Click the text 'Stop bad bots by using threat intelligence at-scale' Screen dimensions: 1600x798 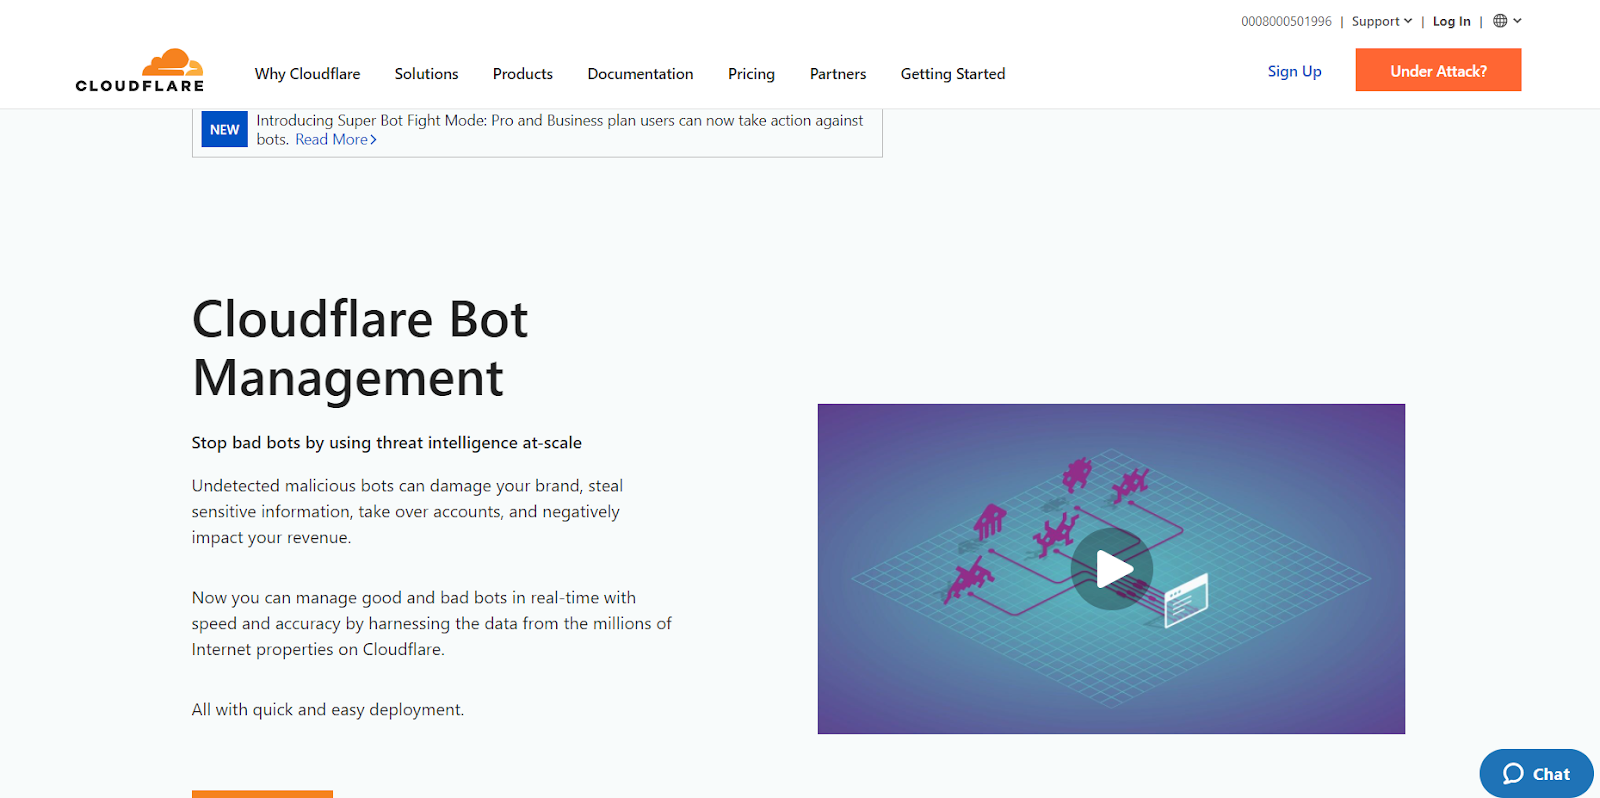[387, 443]
